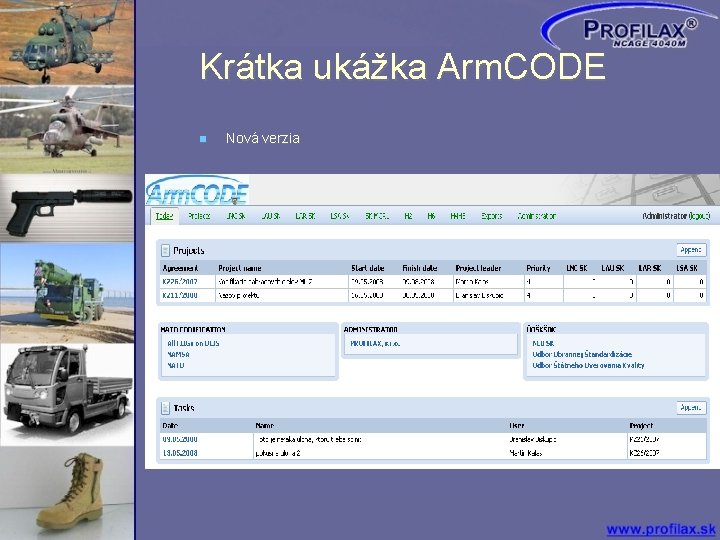Click the Date column header in Tasks
Image resolution: width=720 pixels, height=540 pixels.
[x=170, y=426]
